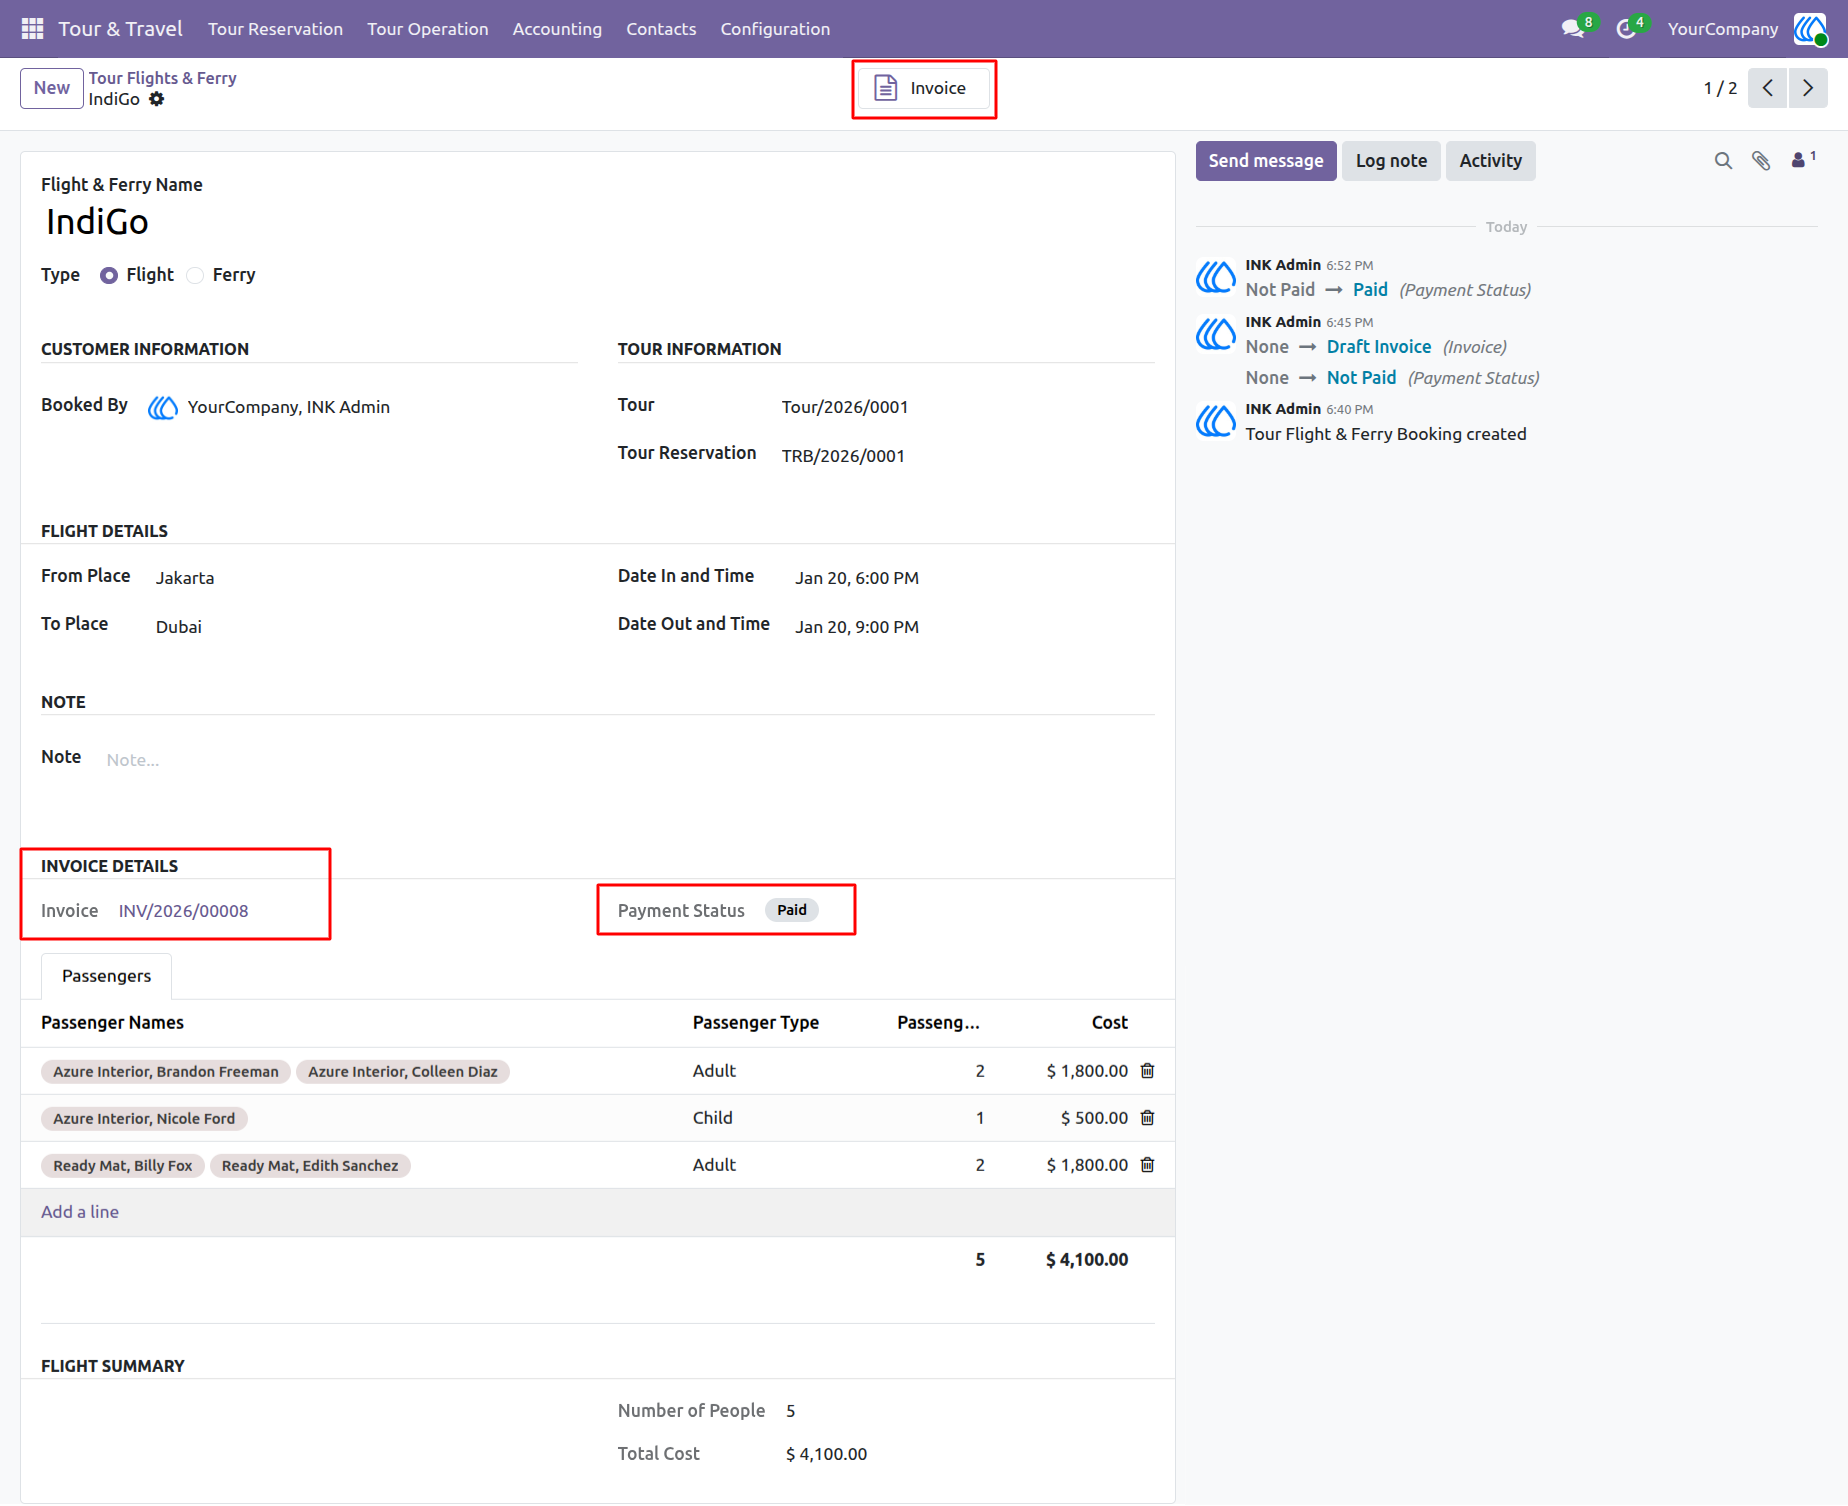1848x1506 pixels.
Task: Add a line to passengers table
Action: coord(80,1212)
